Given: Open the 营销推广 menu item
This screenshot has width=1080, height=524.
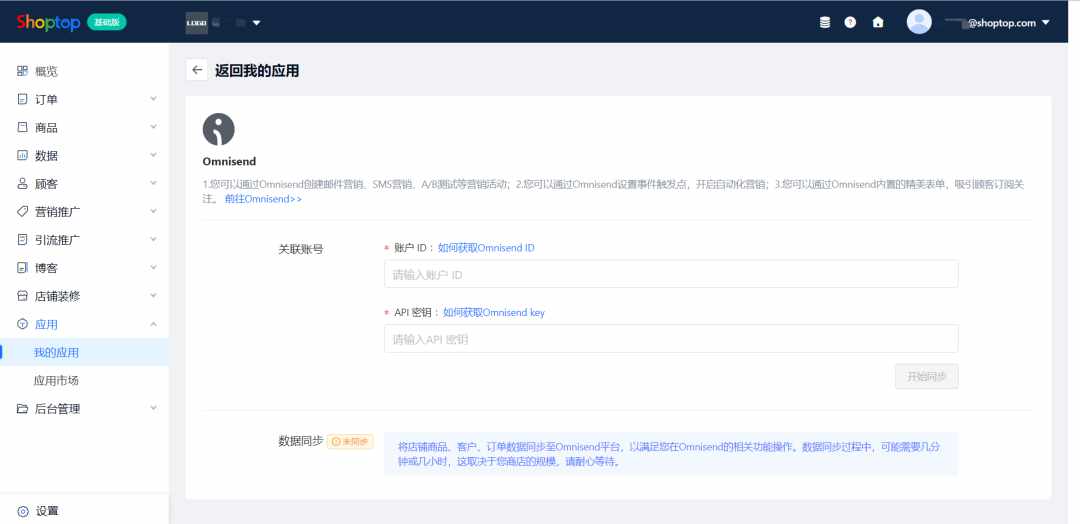Looking at the screenshot, I should (x=57, y=211).
